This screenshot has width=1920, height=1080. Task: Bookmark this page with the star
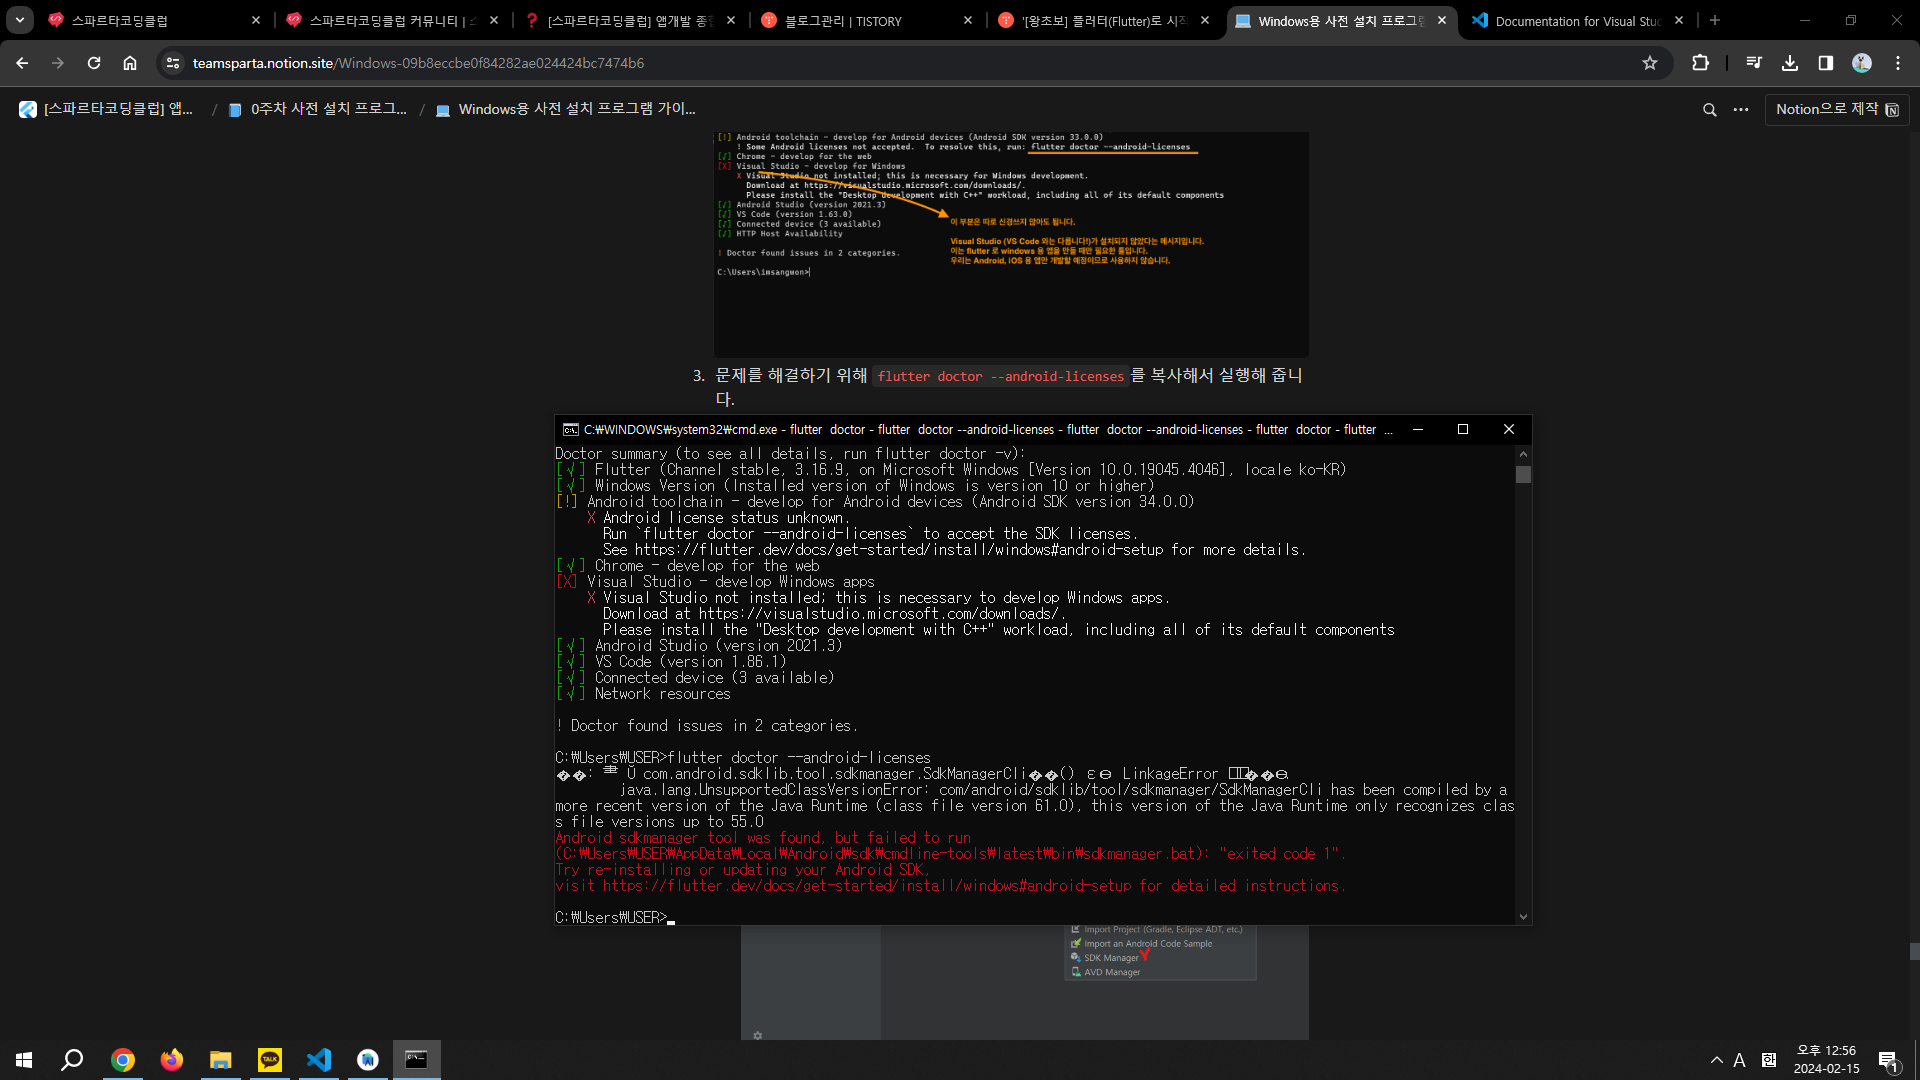(x=1650, y=63)
